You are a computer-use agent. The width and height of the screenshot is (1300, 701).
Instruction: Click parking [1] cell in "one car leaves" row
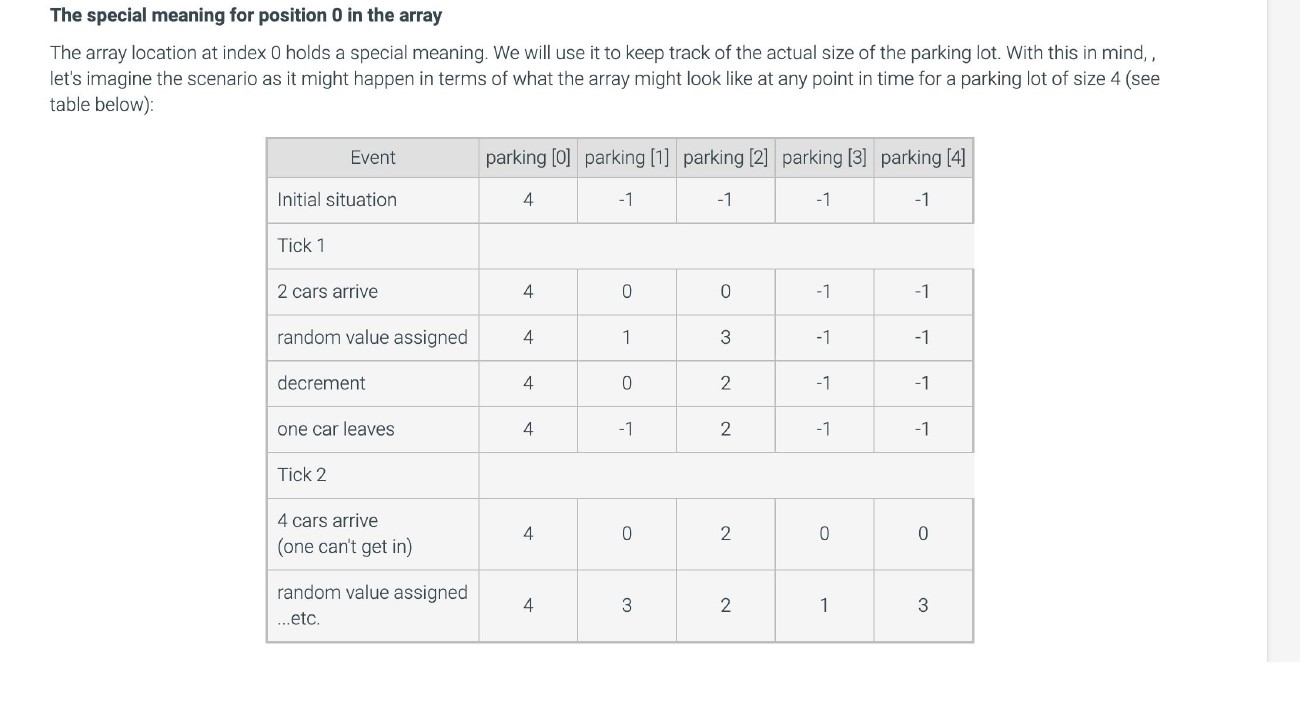pyautogui.click(x=626, y=429)
